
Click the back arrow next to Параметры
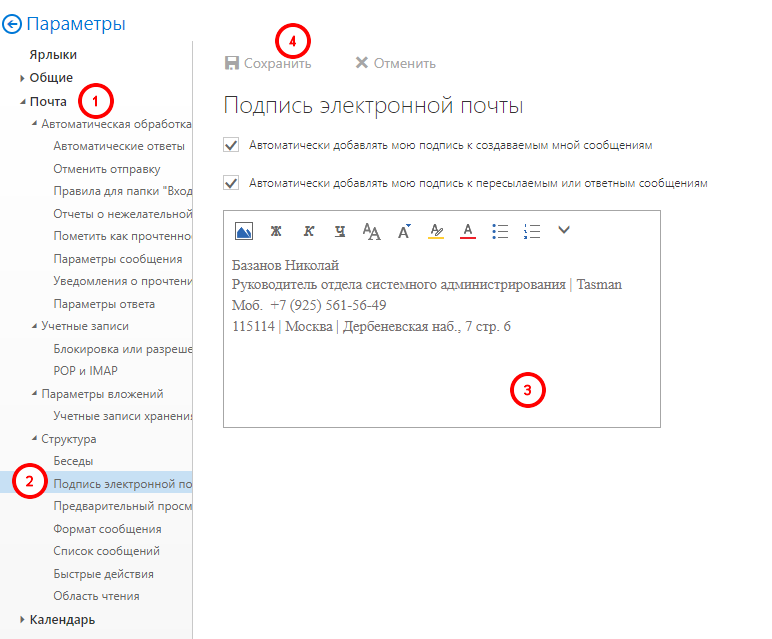(x=13, y=24)
